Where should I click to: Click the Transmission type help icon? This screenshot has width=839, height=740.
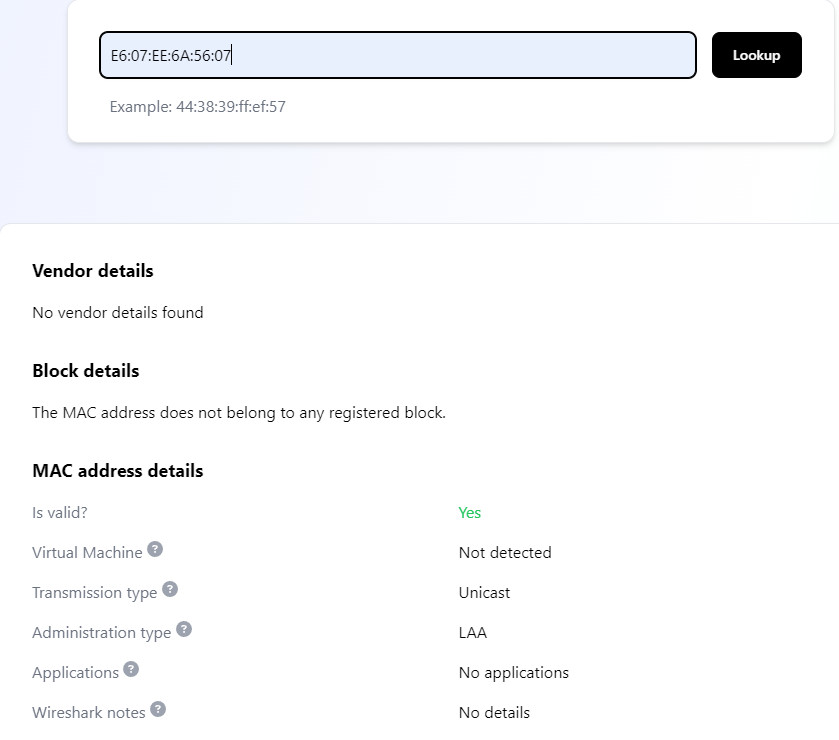pos(170,589)
